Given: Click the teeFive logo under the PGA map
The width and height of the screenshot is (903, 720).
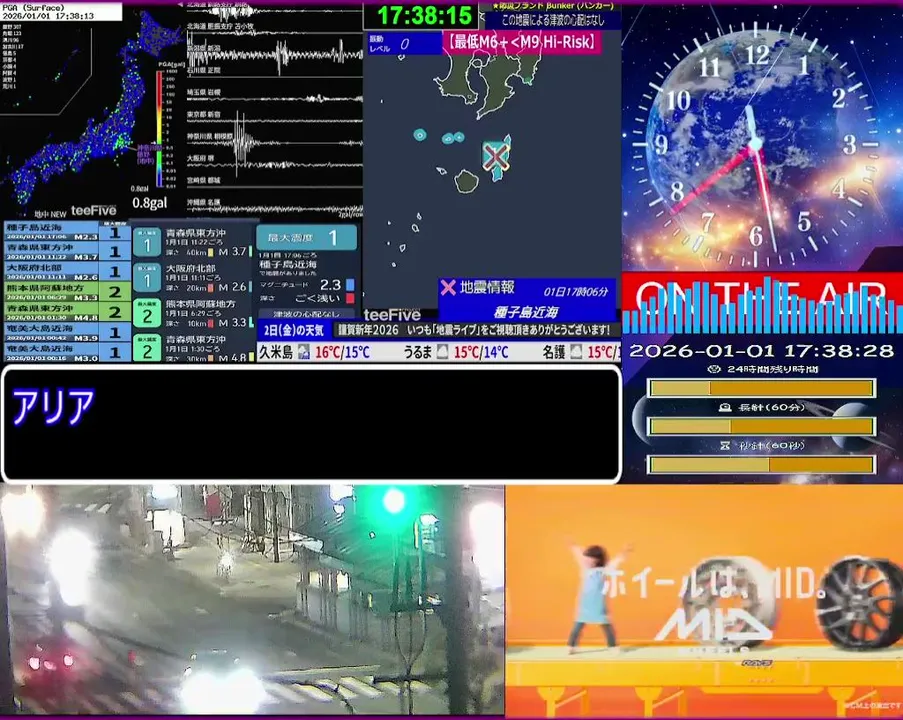Looking at the screenshot, I should [x=93, y=211].
